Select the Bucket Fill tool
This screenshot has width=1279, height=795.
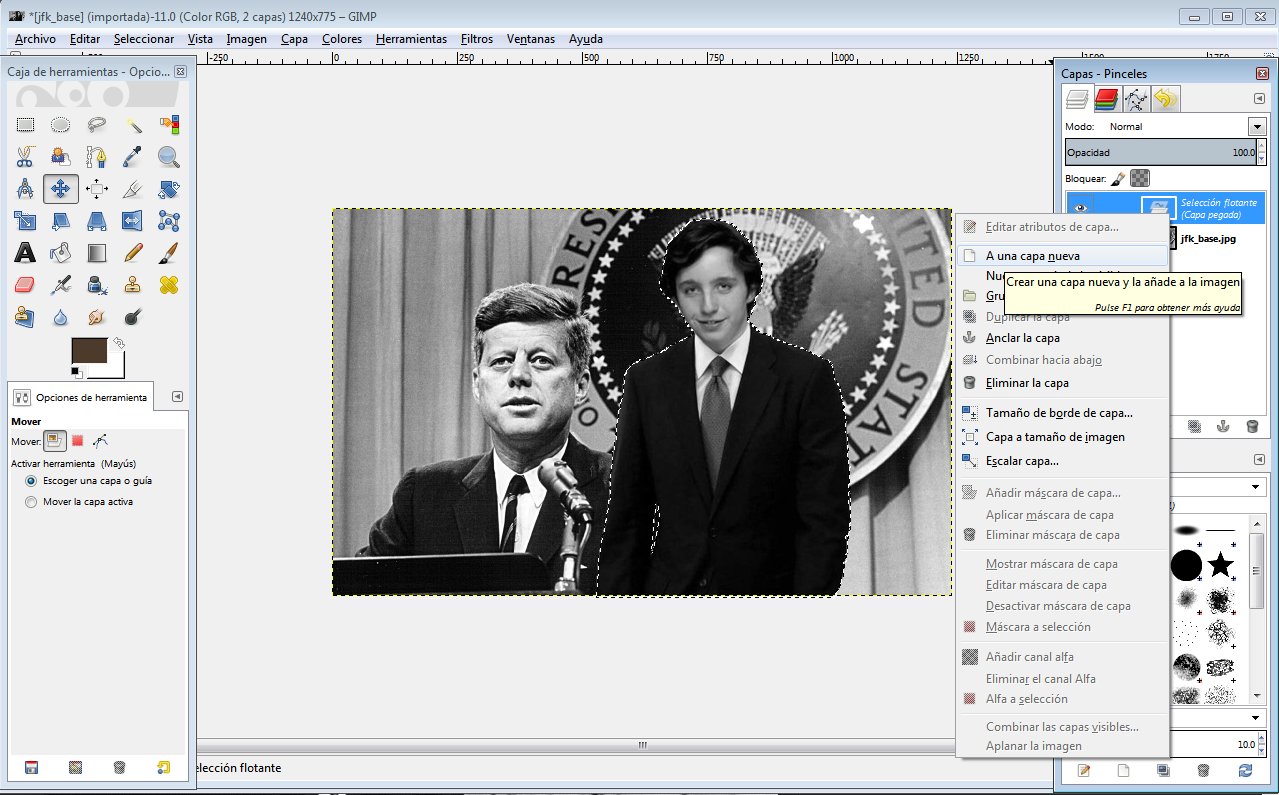pos(61,252)
